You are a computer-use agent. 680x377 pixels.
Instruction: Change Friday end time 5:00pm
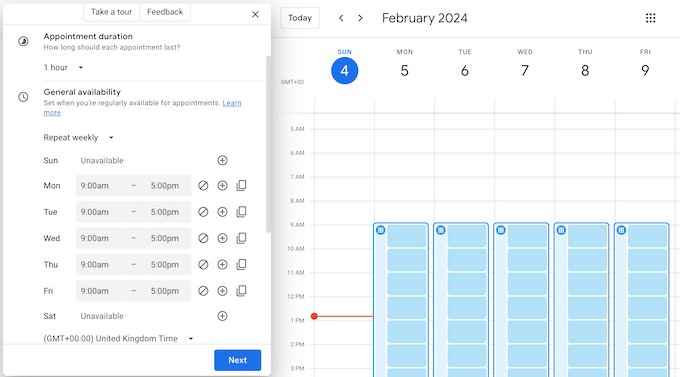[x=168, y=291]
